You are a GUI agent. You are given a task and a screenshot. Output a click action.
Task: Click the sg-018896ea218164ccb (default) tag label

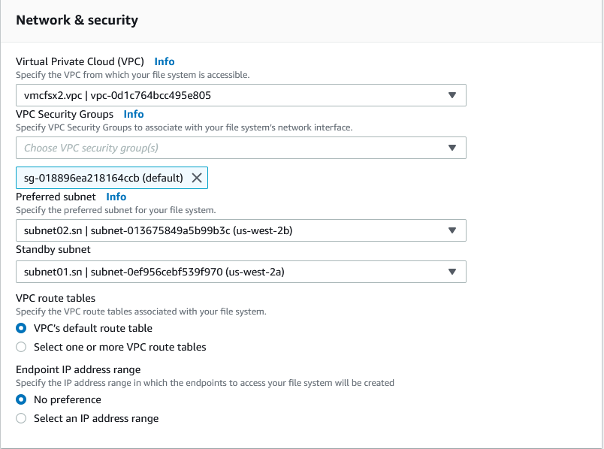102,178
